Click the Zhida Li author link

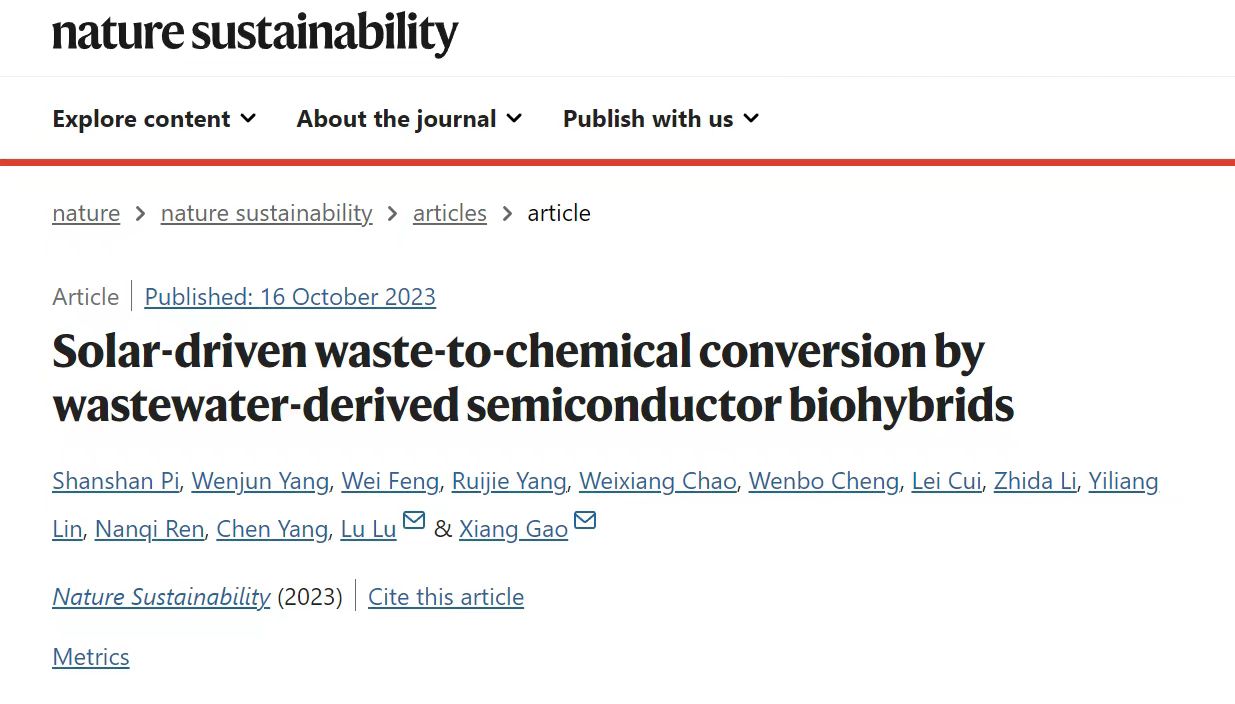[x=1035, y=482]
